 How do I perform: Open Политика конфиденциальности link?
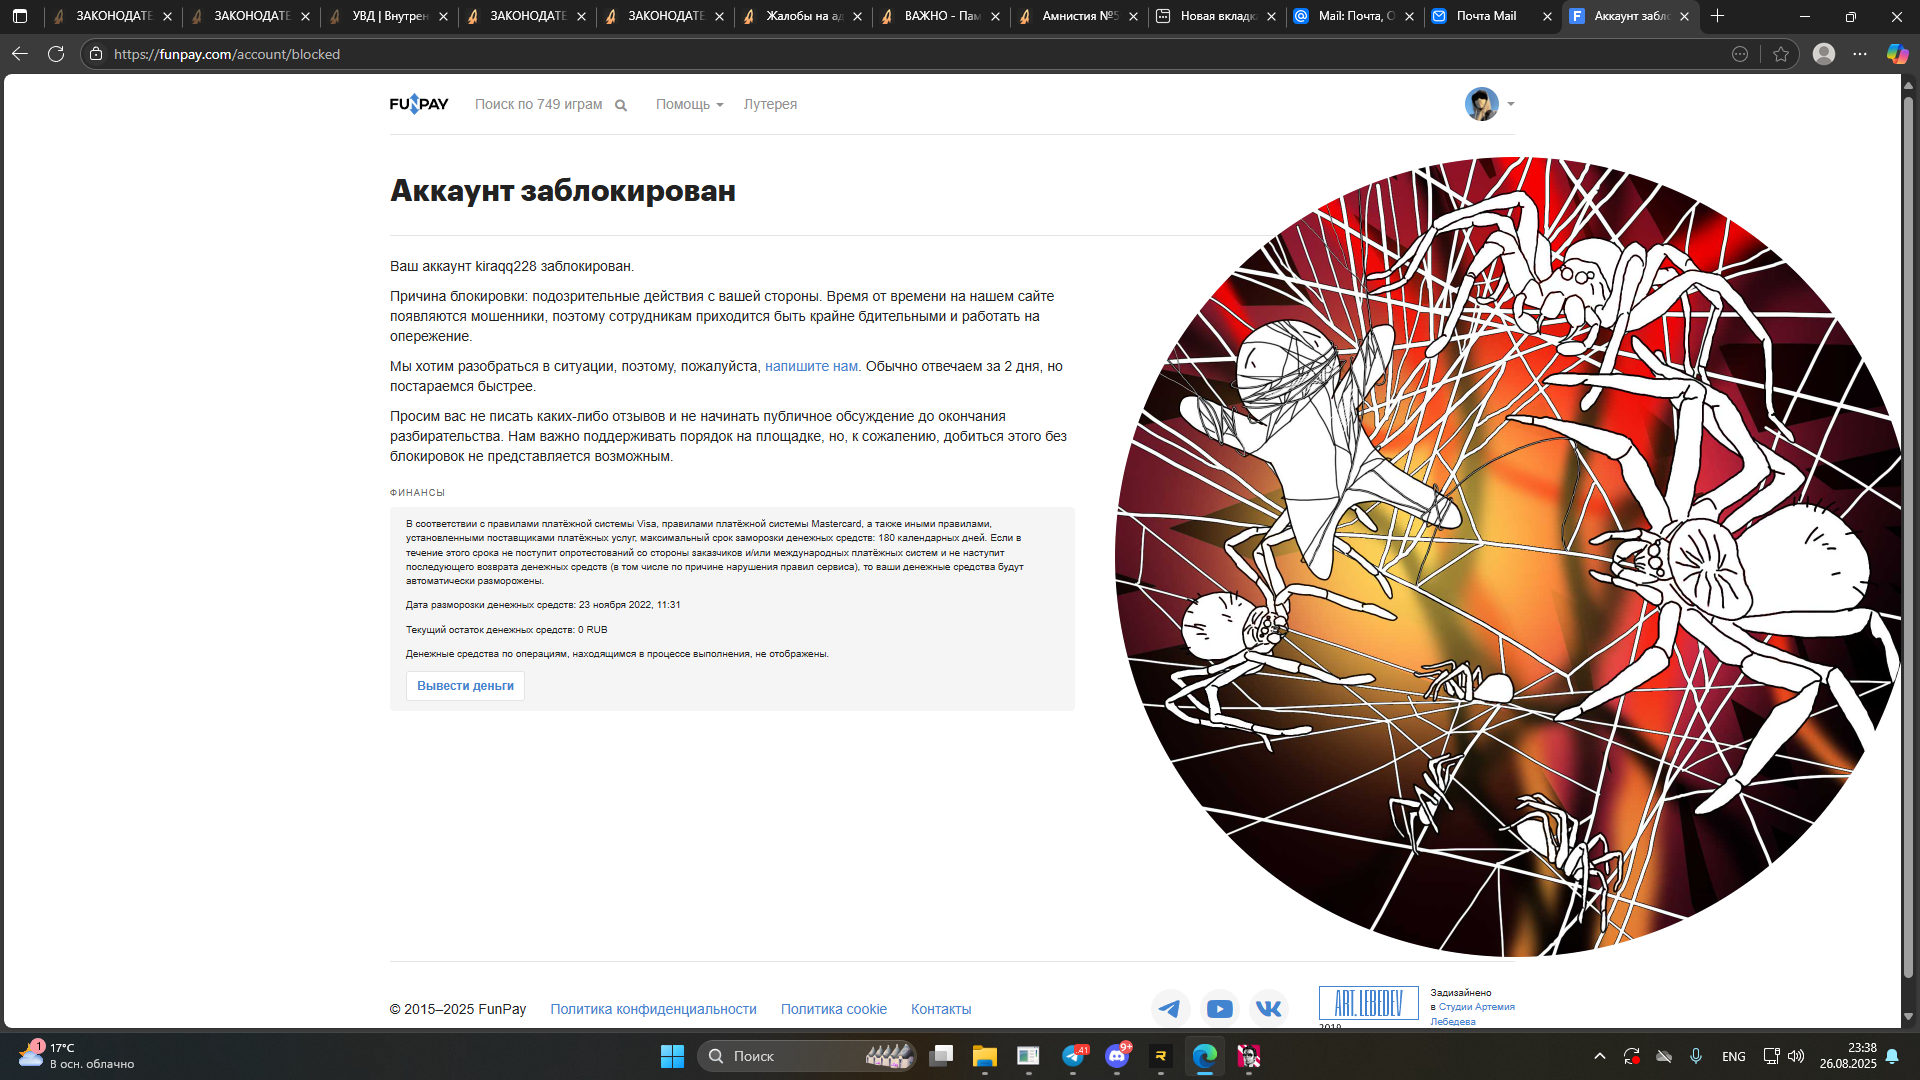(x=653, y=1009)
